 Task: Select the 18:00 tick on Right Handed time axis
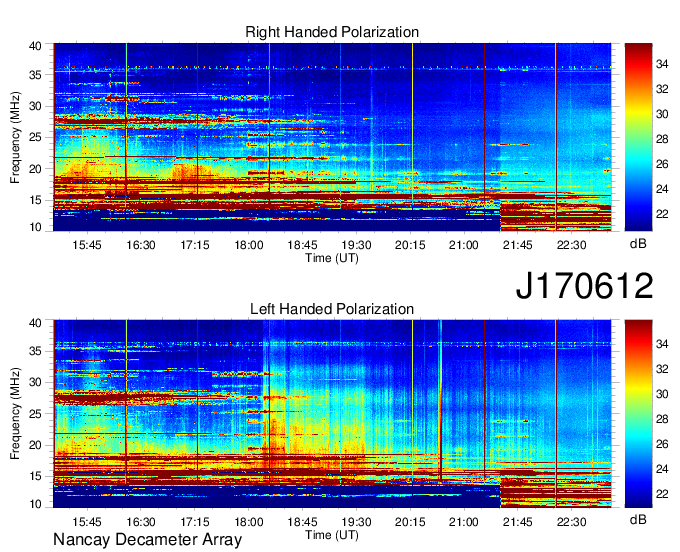249,245
